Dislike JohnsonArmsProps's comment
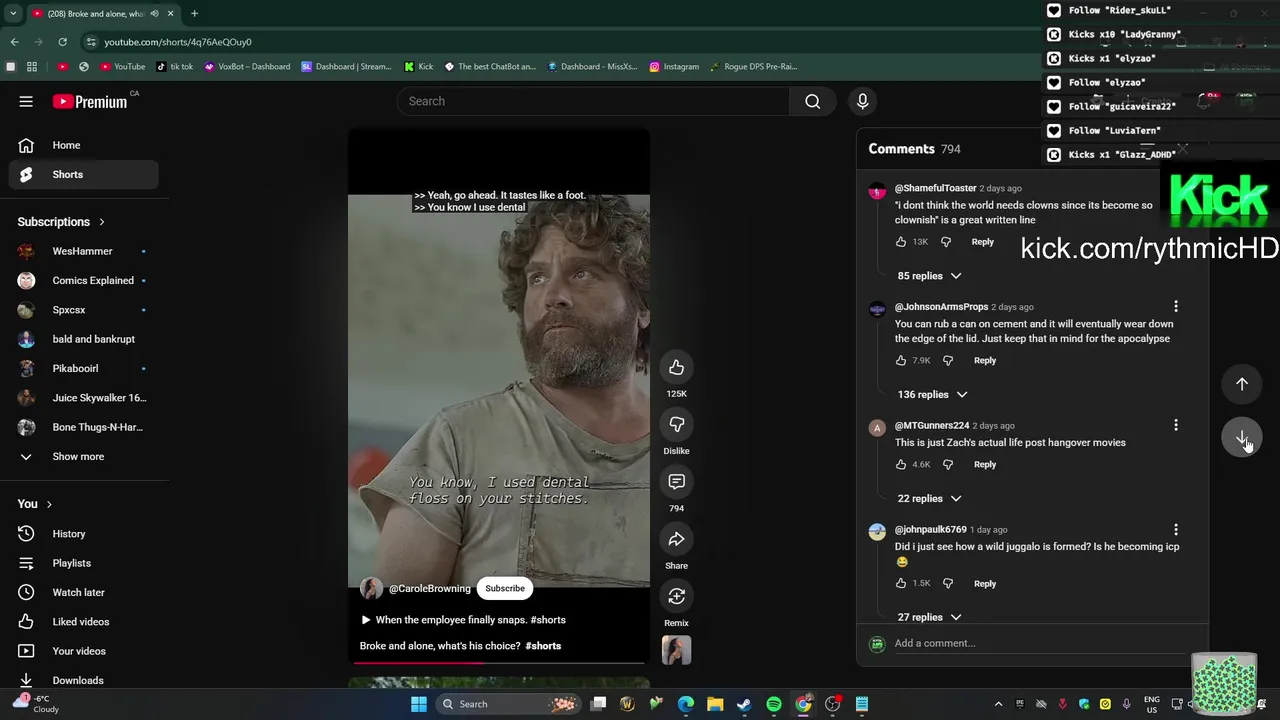The height and width of the screenshot is (720, 1280). pyautogui.click(x=948, y=361)
